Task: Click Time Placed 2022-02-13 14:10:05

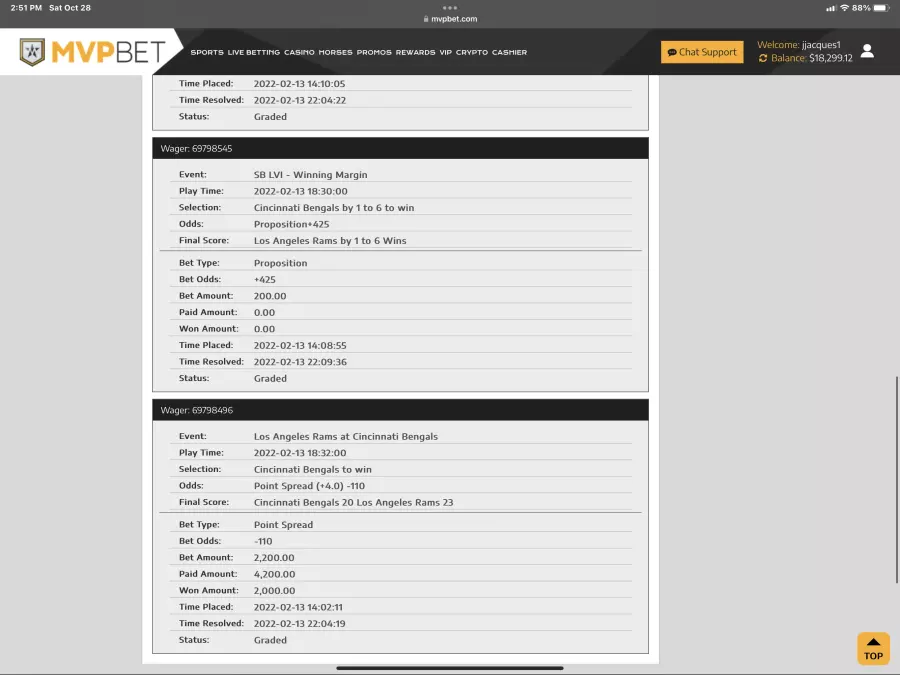Action: click(300, 84)
